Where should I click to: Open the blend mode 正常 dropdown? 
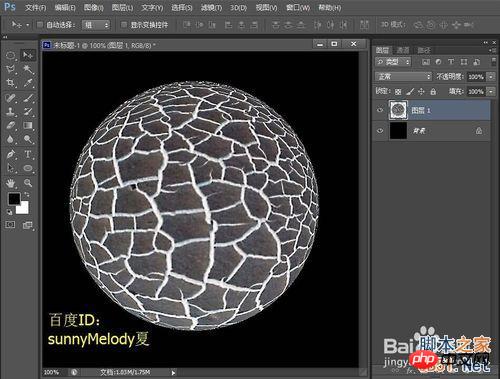tap(404, 77)
